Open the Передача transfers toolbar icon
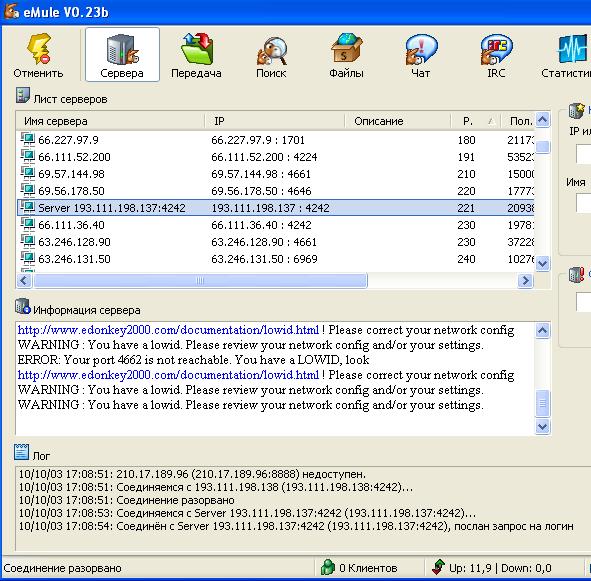The height and width of the screenshot is (581, 591). pos(196,55)
